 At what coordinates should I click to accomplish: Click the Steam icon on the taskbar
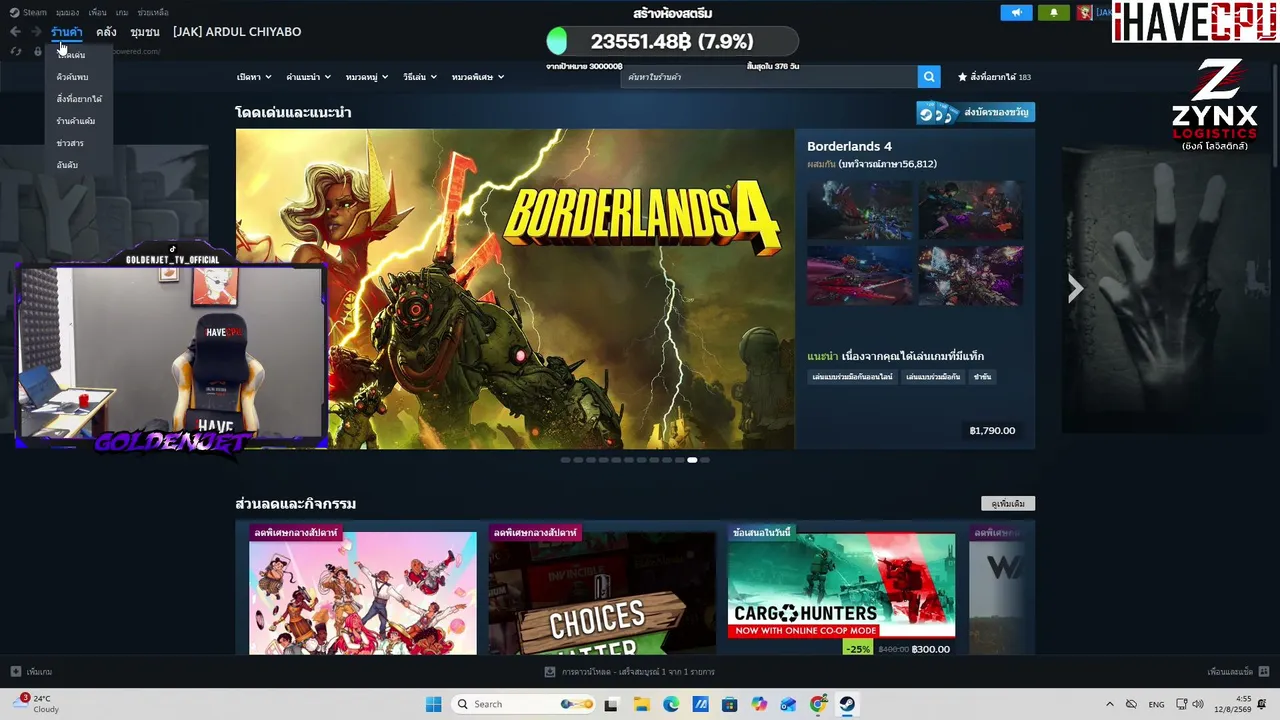point(847,704)
